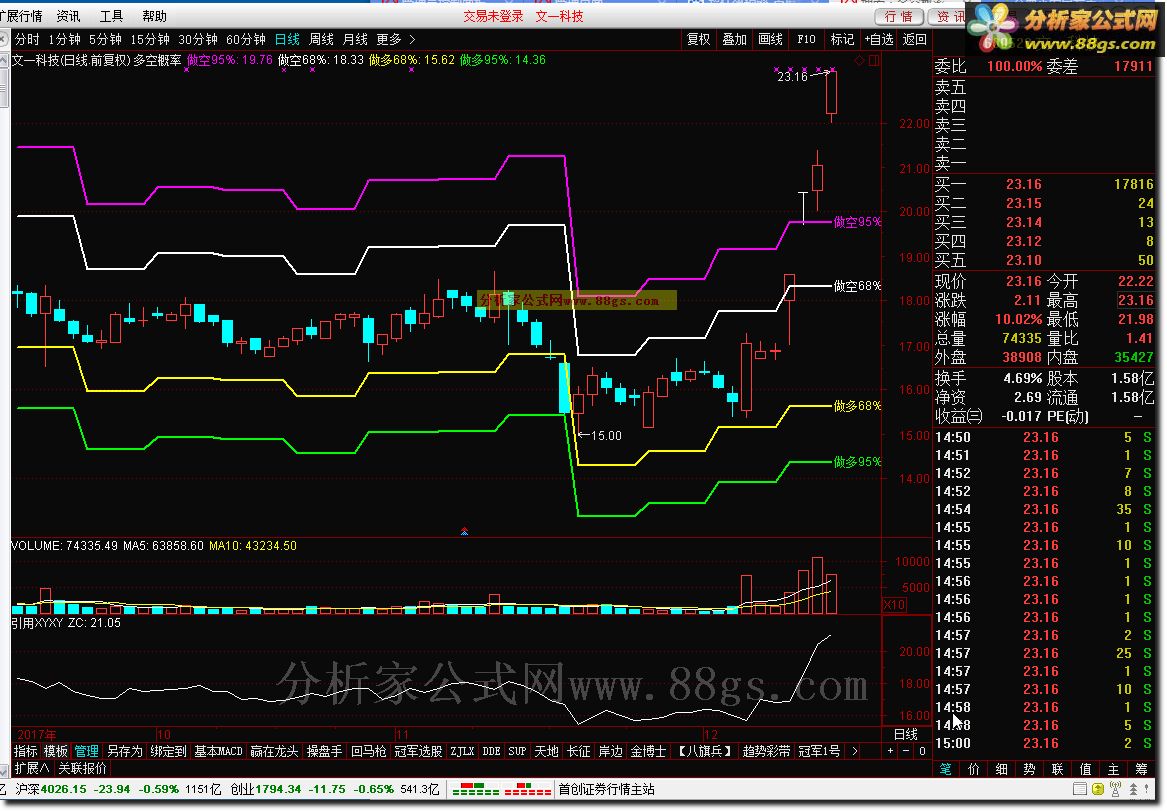
Task: Select the 5分钟 chart period
Action: [105, 39]
